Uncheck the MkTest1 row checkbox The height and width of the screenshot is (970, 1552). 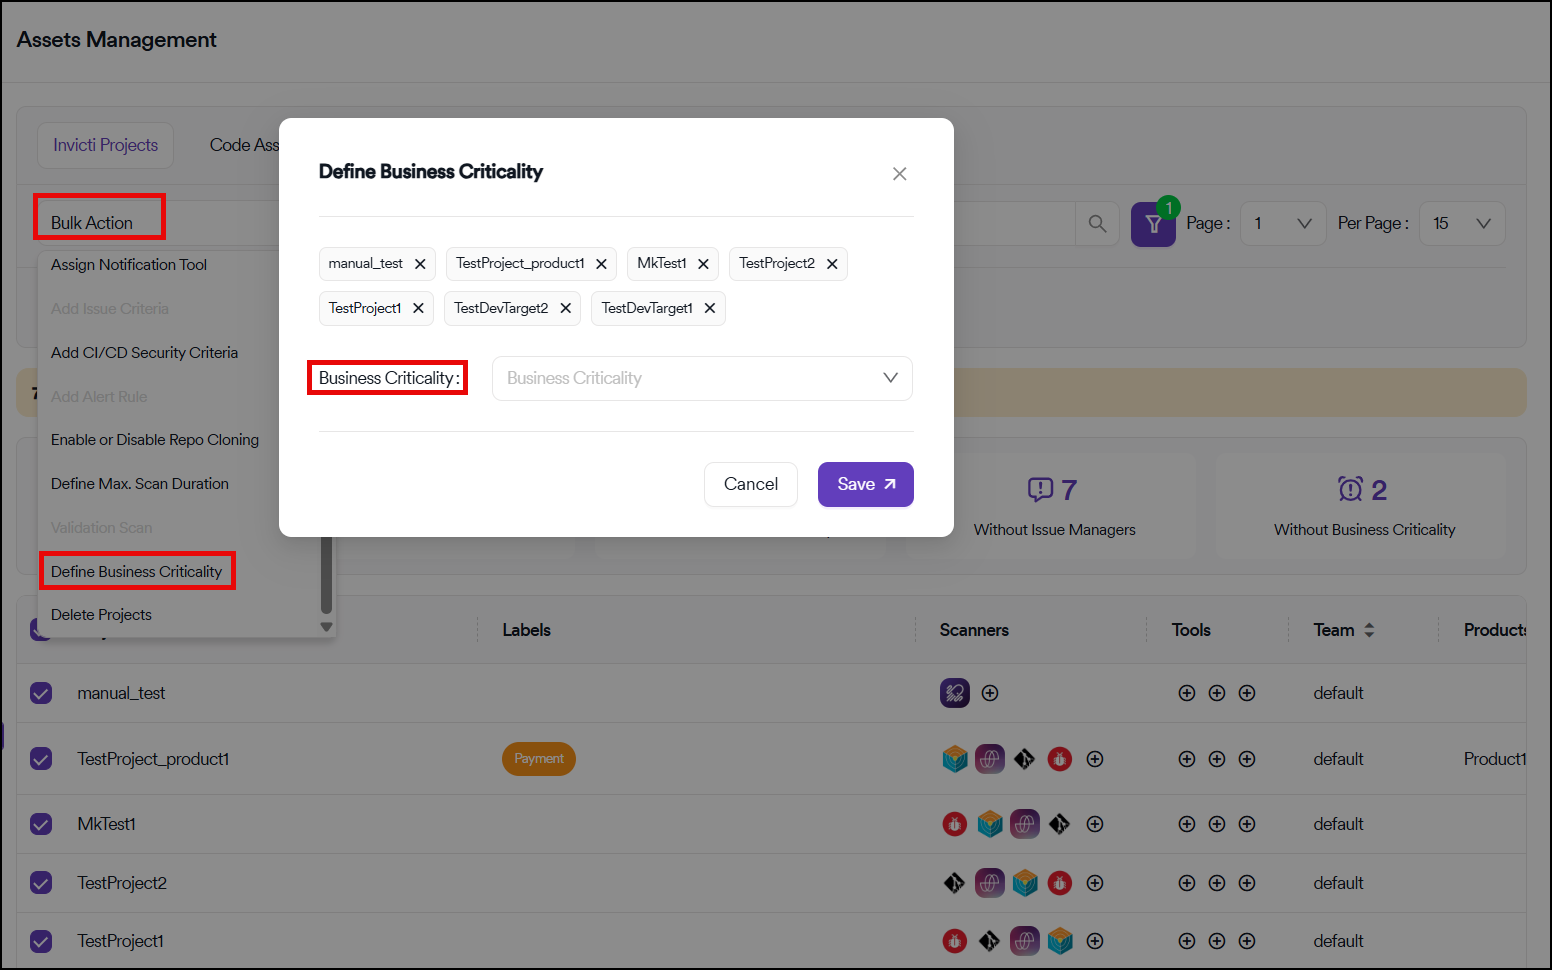pyautogui.click(x=41, y=824)
